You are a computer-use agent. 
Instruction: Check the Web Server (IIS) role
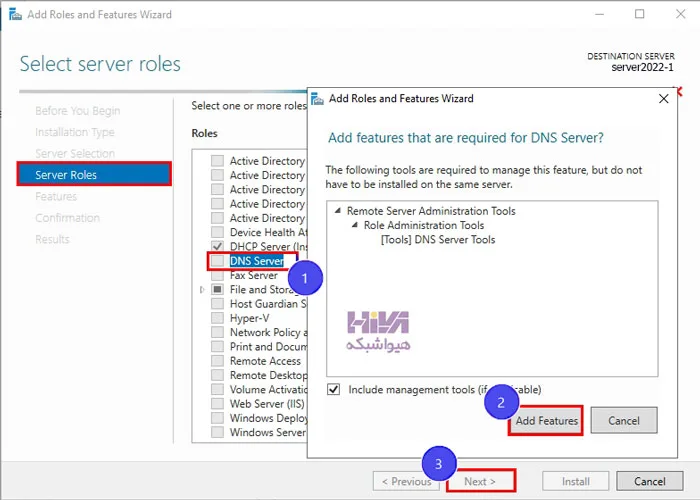[217, 404]
